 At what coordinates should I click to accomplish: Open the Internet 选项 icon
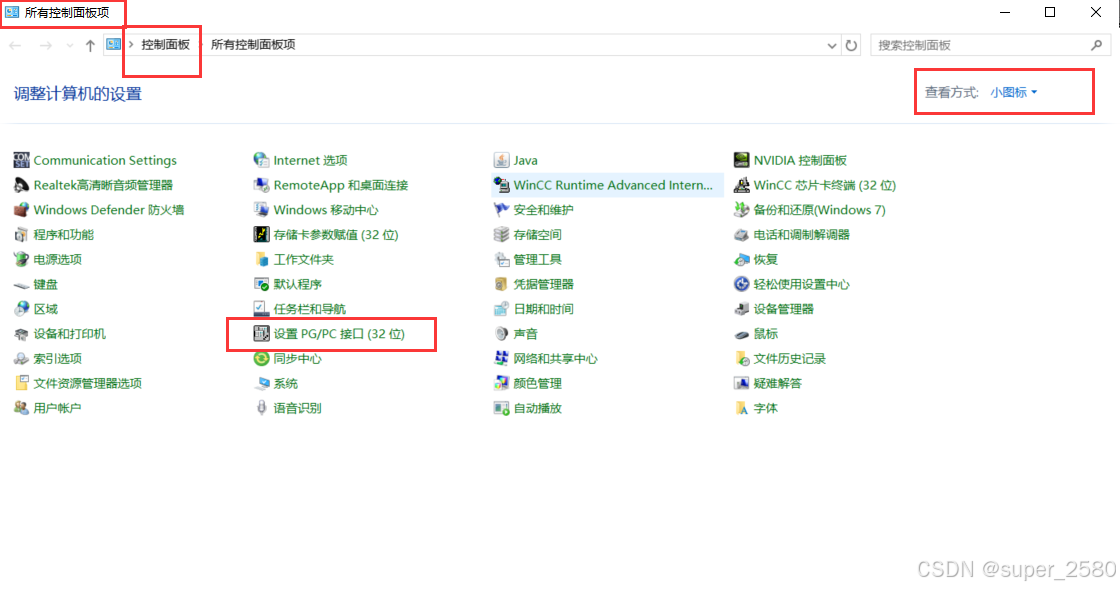(261, 160)
